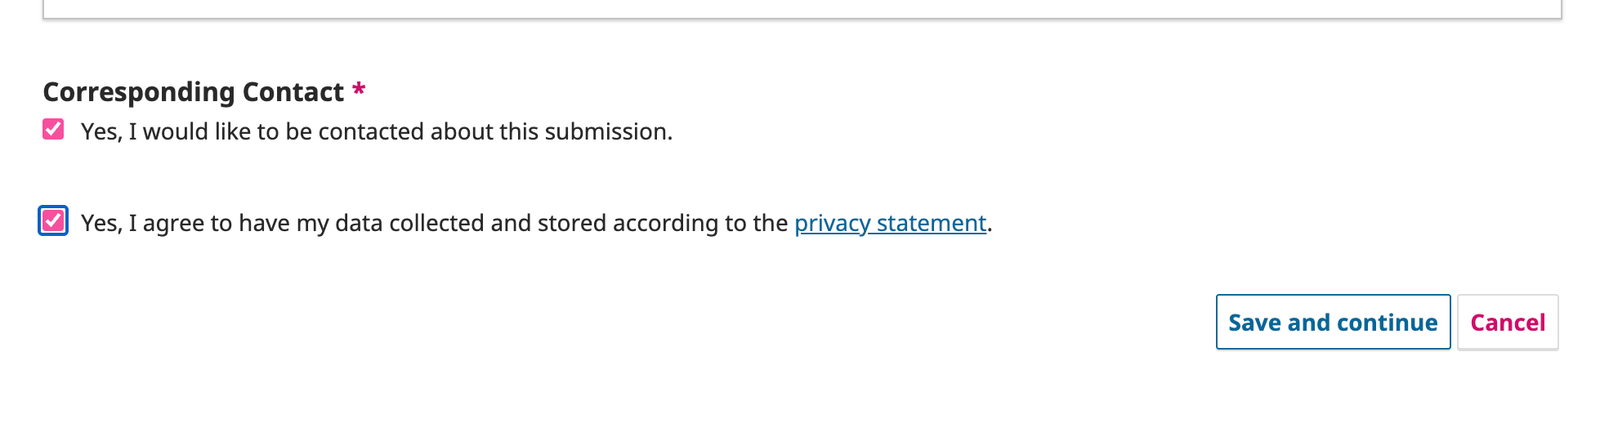
Task: Click the 'Yes, I agree to have my data collected' label
Action: pos(436,223)
